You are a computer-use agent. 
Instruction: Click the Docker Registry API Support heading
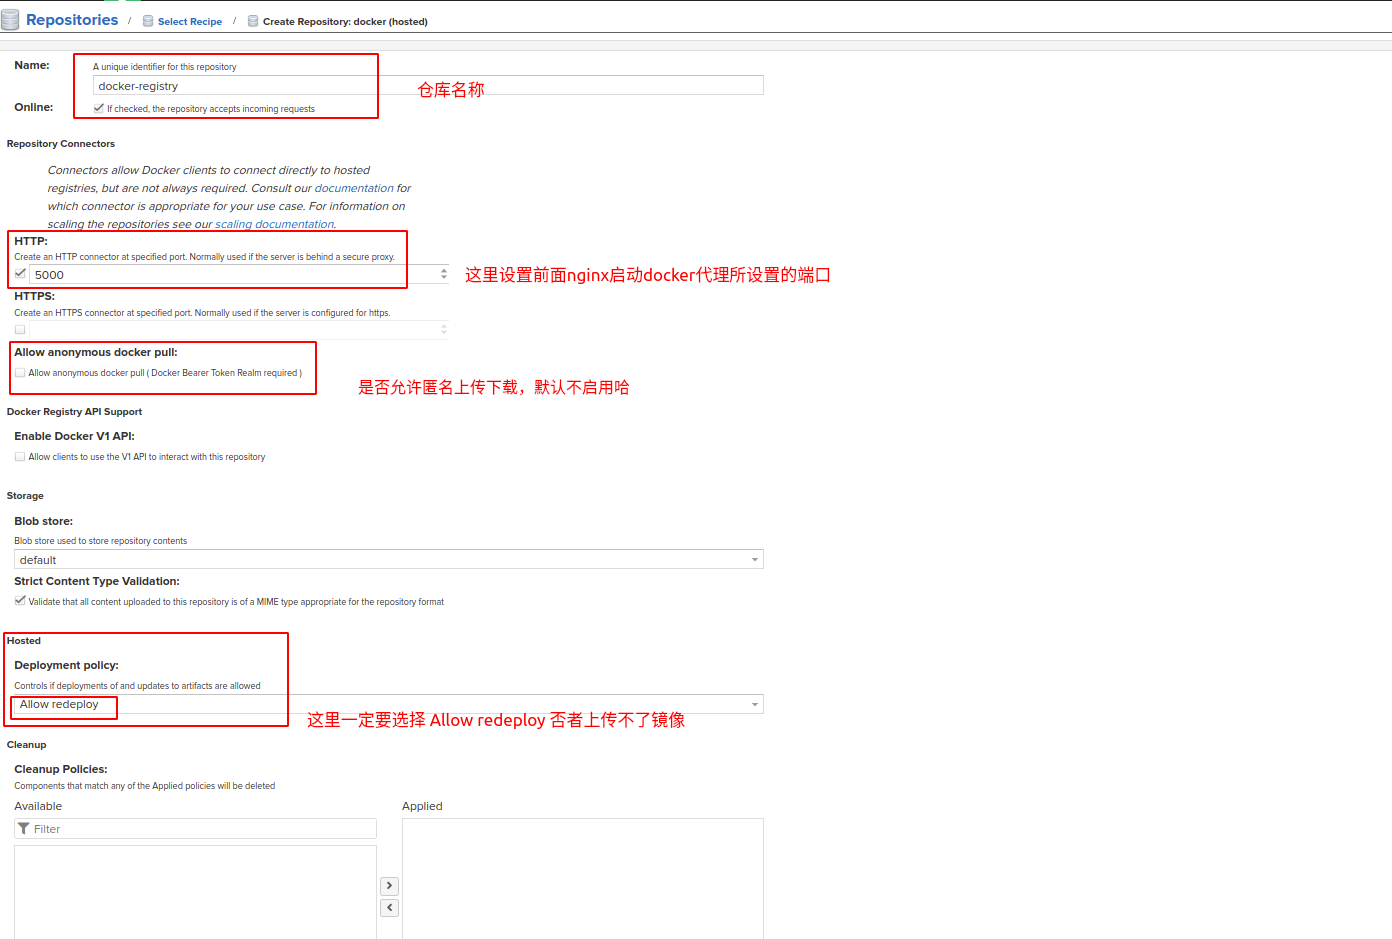pos(74,412)
